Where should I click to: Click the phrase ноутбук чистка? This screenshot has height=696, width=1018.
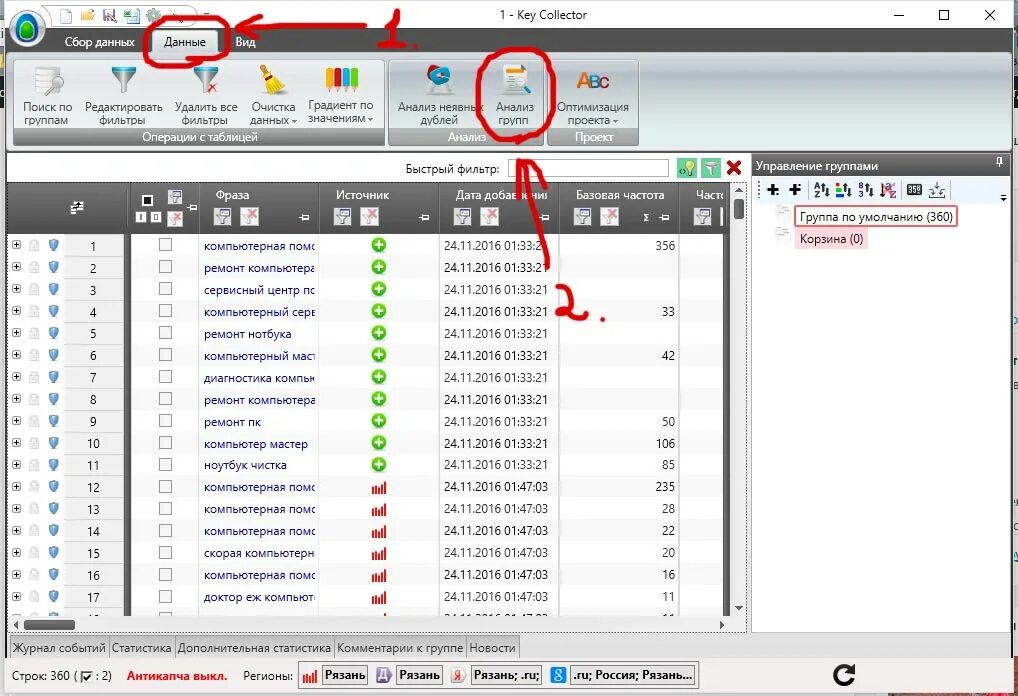pos(245,466)
